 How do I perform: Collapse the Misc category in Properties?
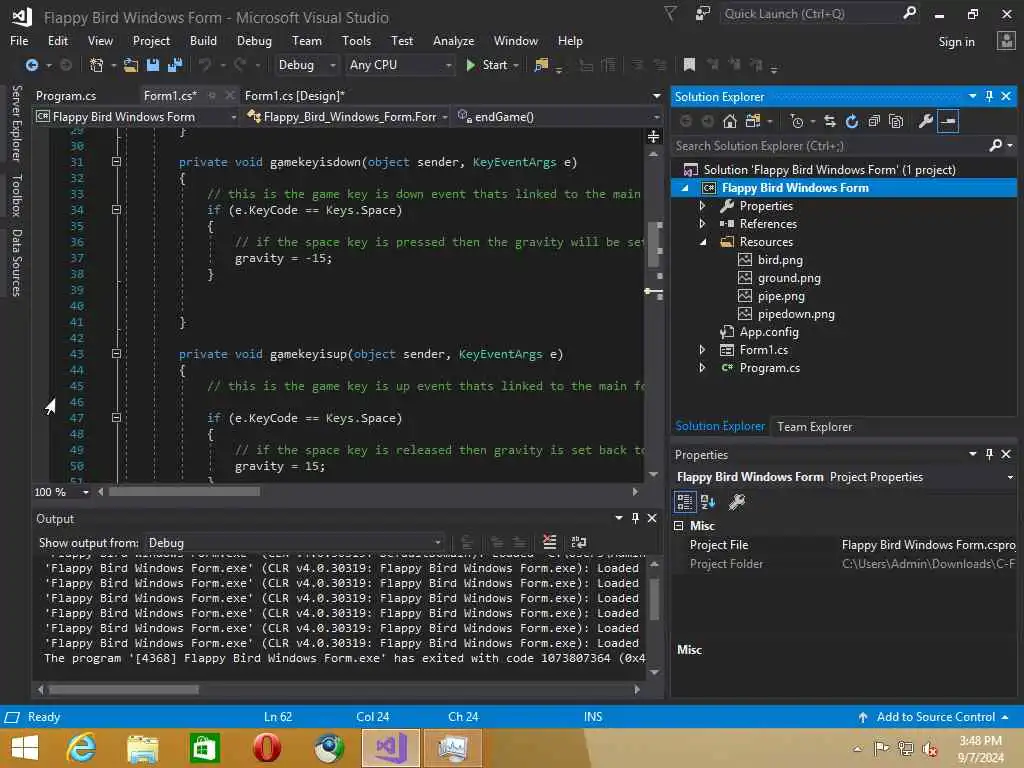(x=679, y=526)
